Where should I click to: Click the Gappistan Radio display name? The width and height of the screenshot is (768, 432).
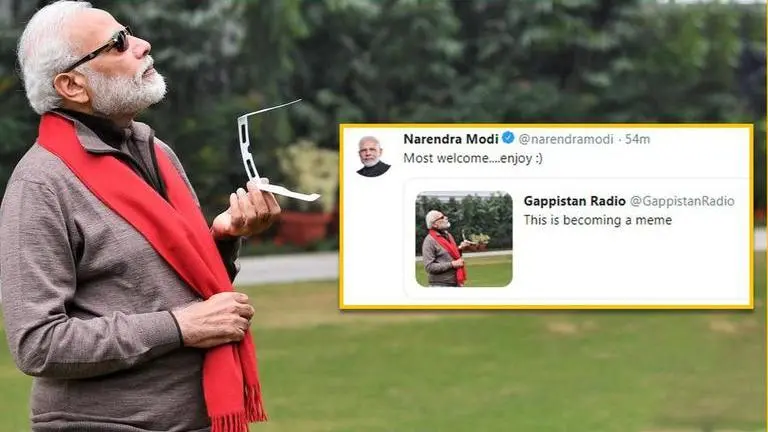575,201
